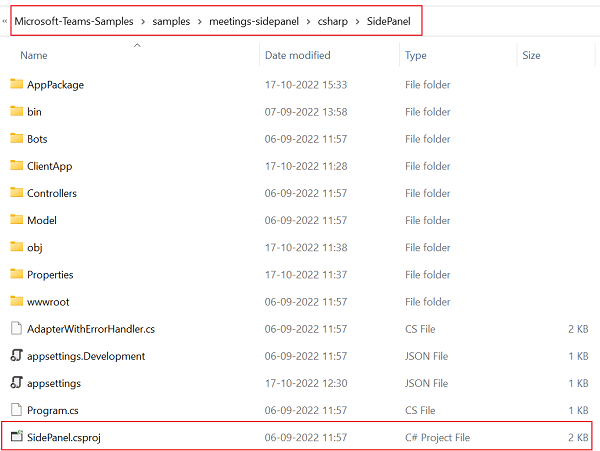Click date 17-10-2022 11:38 of obj
600x451 pixels.
[x=306, y=247]
